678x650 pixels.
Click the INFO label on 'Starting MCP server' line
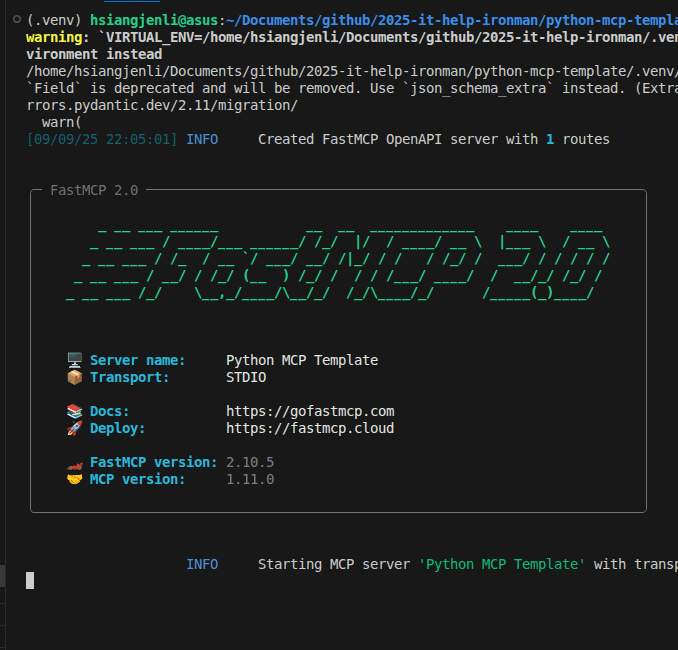click(202, 564)
